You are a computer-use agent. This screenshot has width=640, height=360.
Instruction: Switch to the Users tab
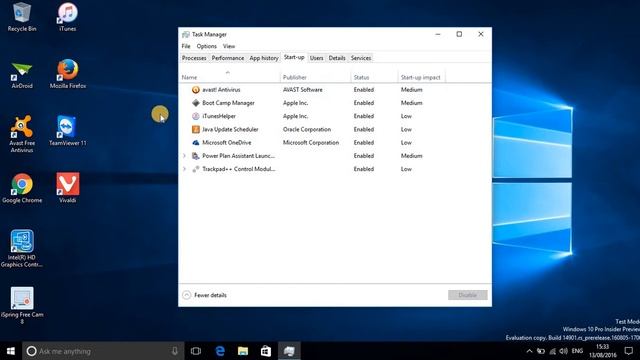[316, 58]
